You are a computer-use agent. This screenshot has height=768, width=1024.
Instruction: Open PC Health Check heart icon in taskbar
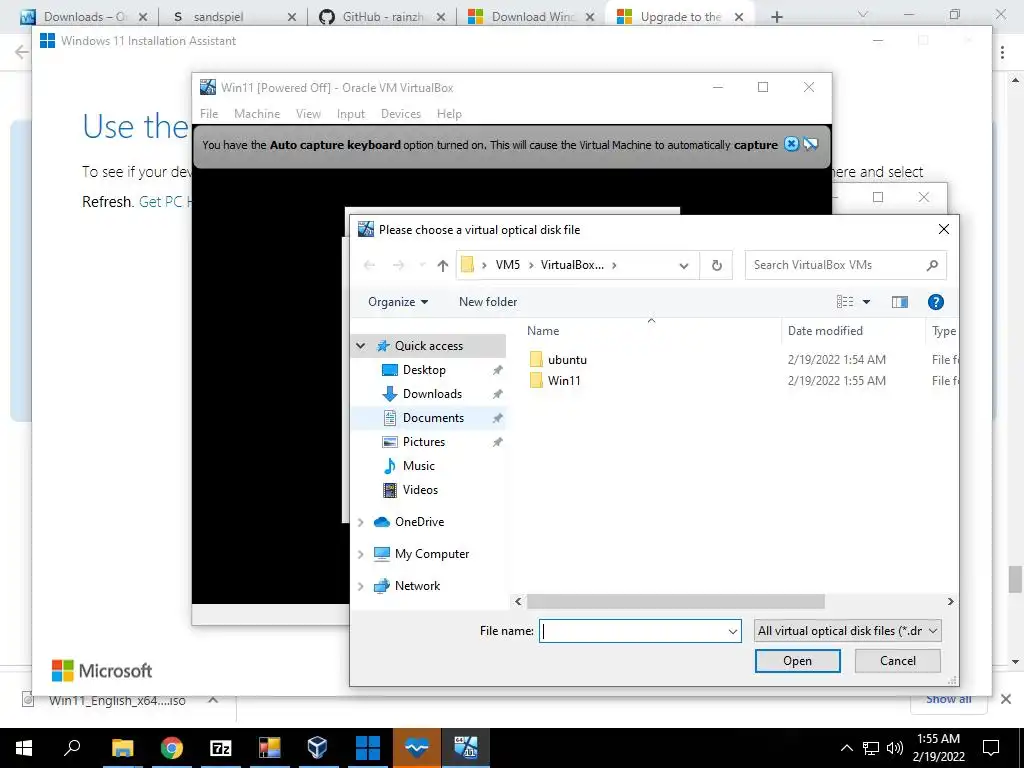pyautogui.click(x=417, y=748)
